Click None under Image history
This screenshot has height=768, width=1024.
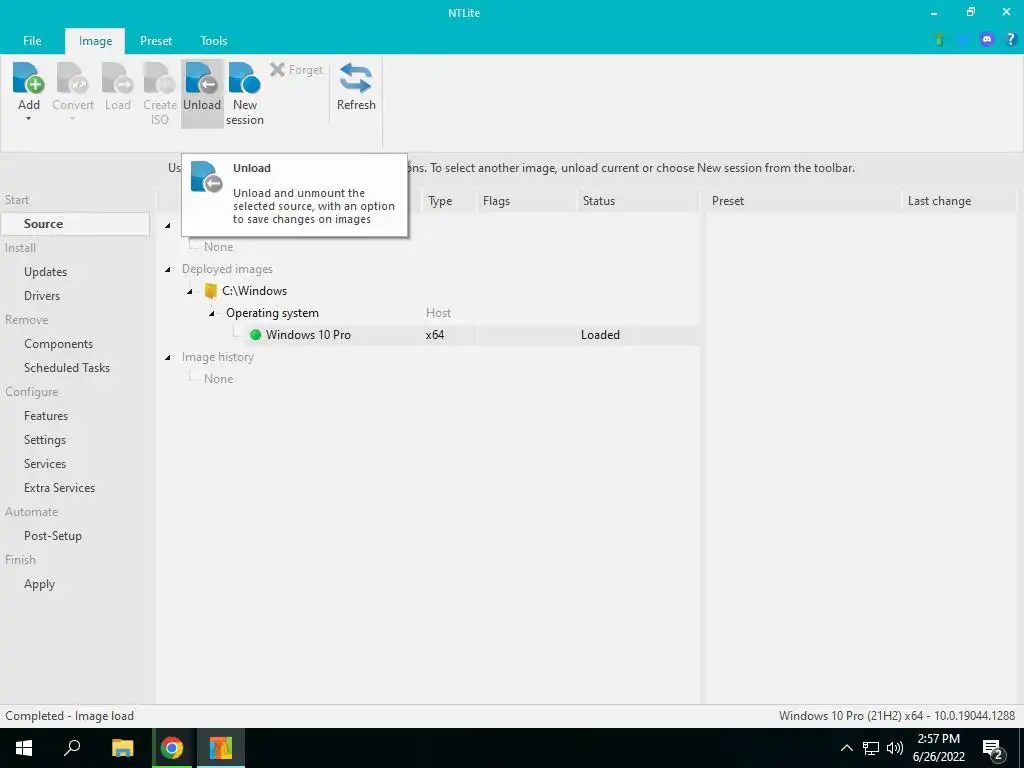tap(218, 379)
